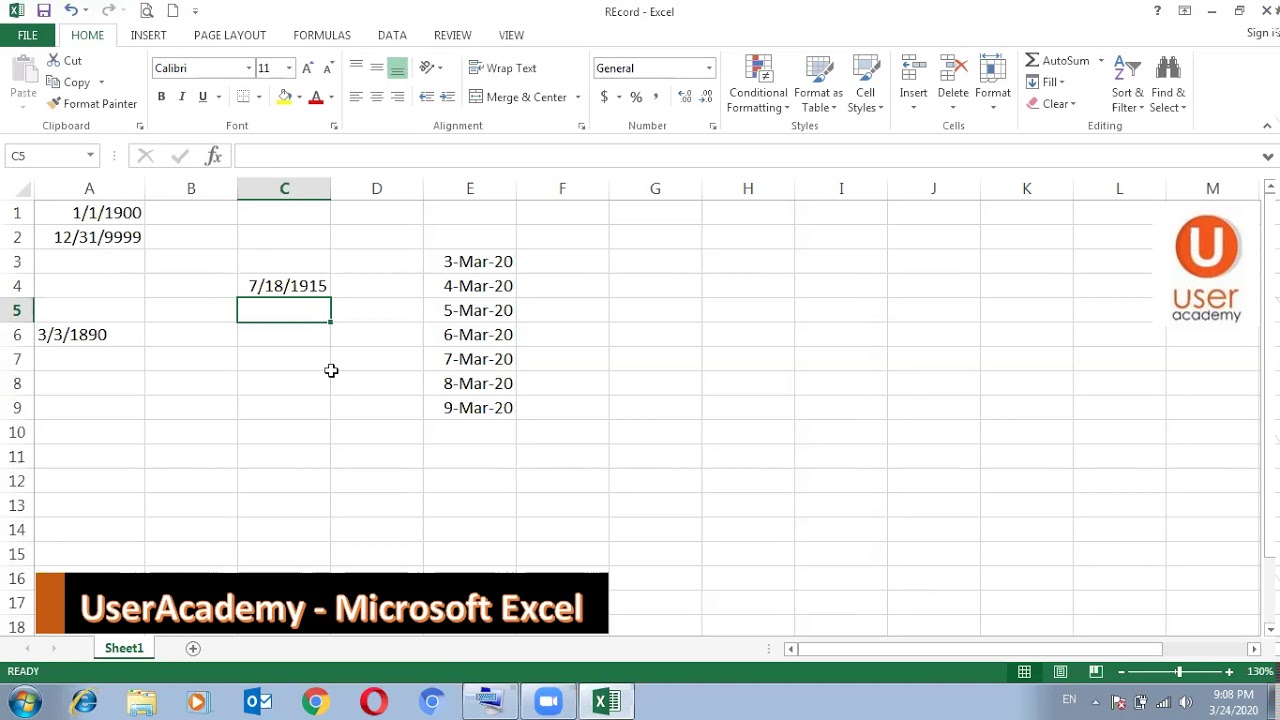The image size is (1280, 720).
Task: Click inside the formula bar input
Action: tap(745, 155)
